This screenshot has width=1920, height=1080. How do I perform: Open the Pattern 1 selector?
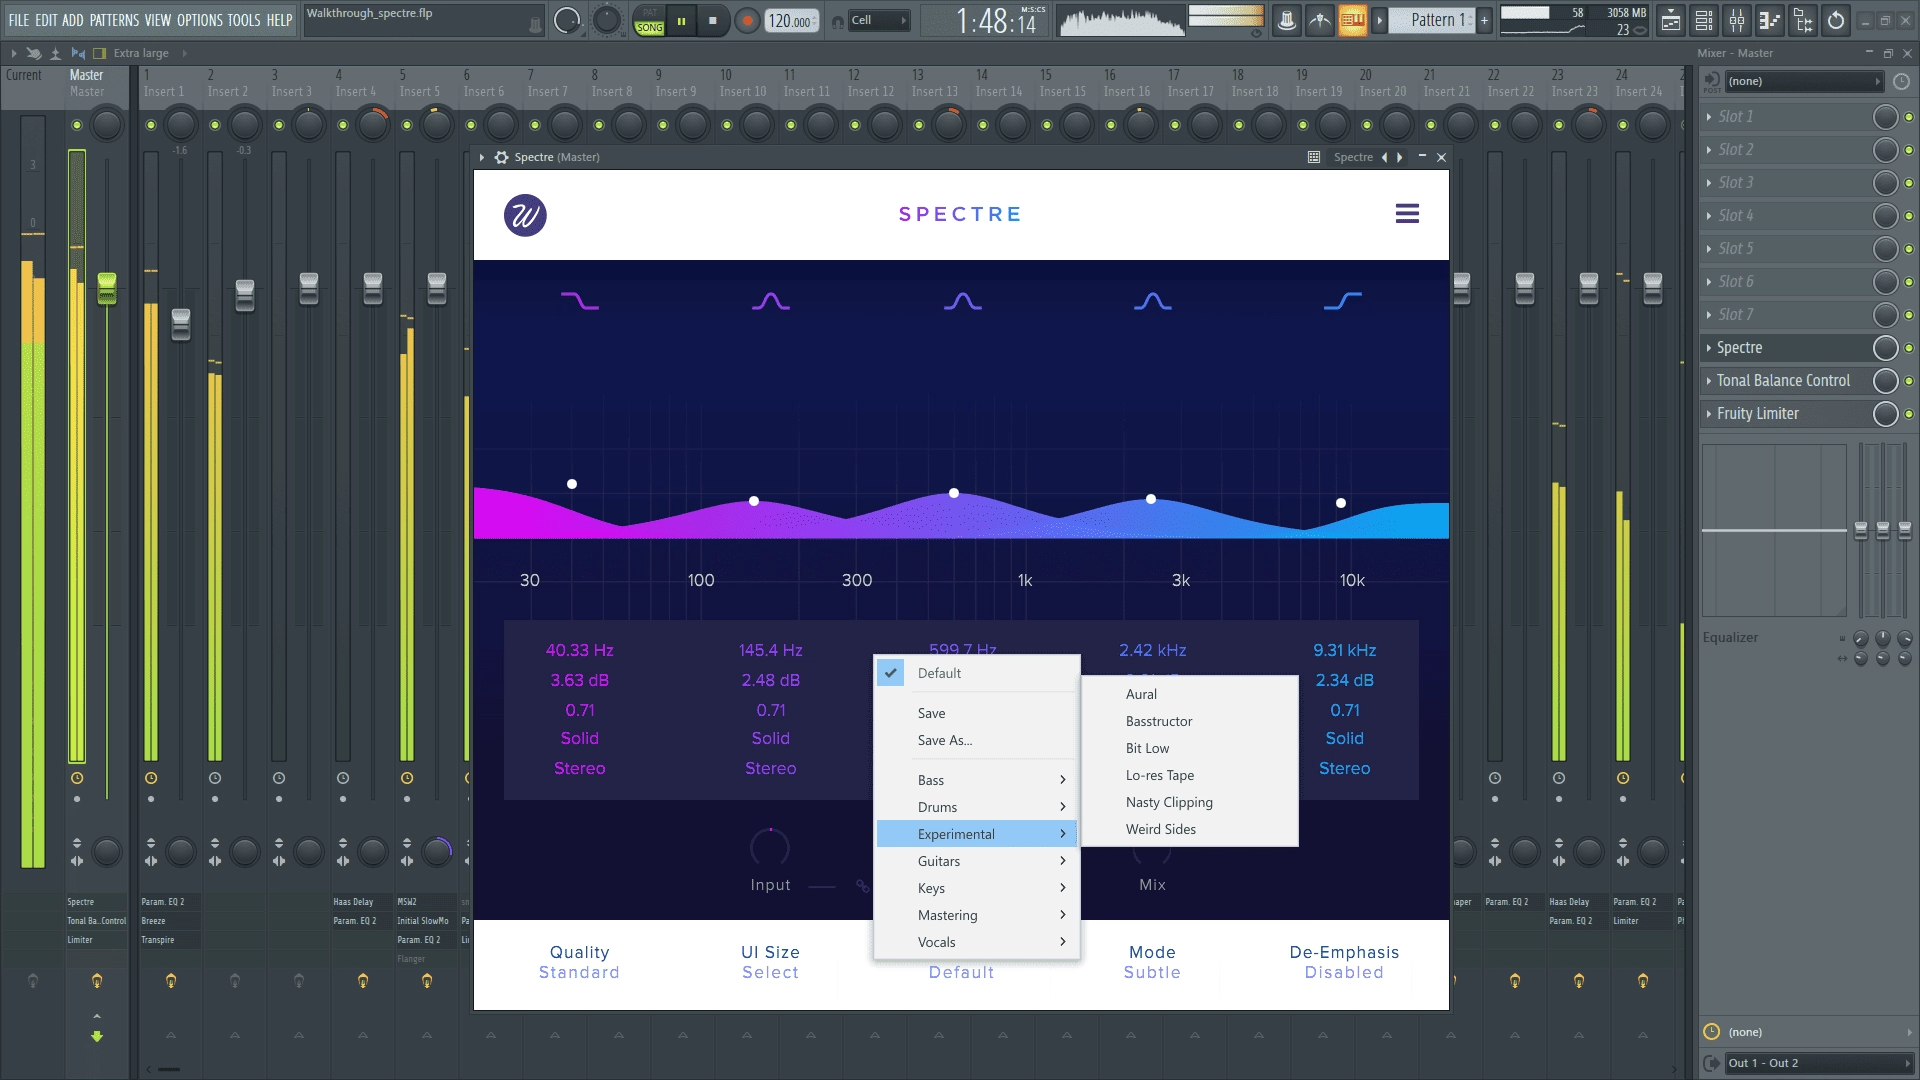pos(1432,20)
